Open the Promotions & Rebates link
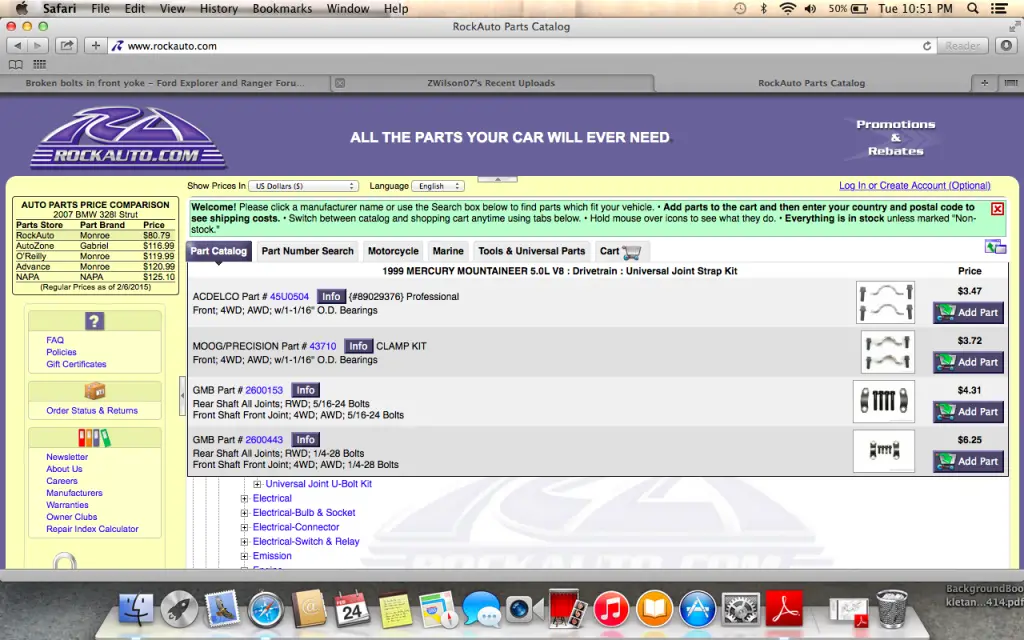The image size is (1024, 640). (x=895, y=138)
